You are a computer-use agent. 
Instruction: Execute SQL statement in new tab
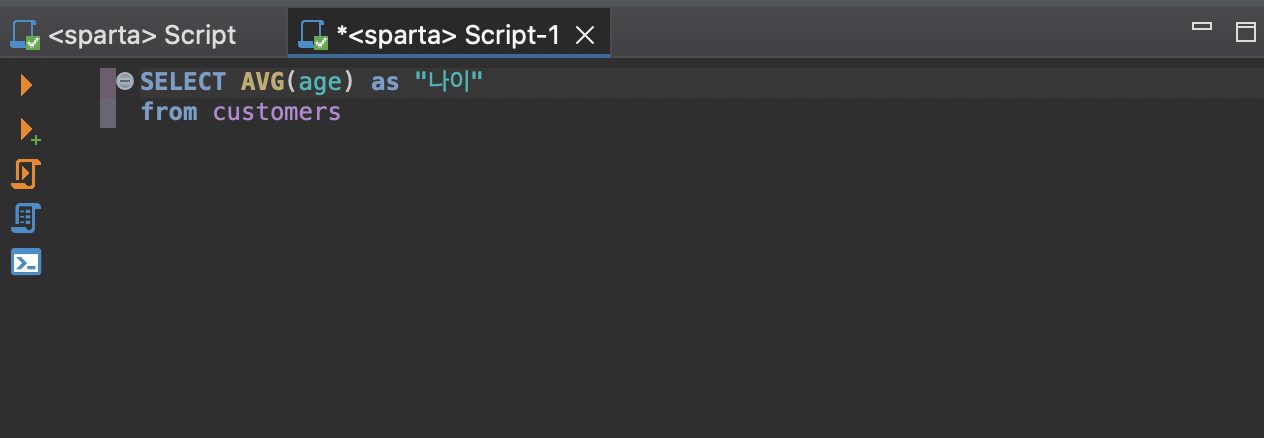(x=29, y=131)
